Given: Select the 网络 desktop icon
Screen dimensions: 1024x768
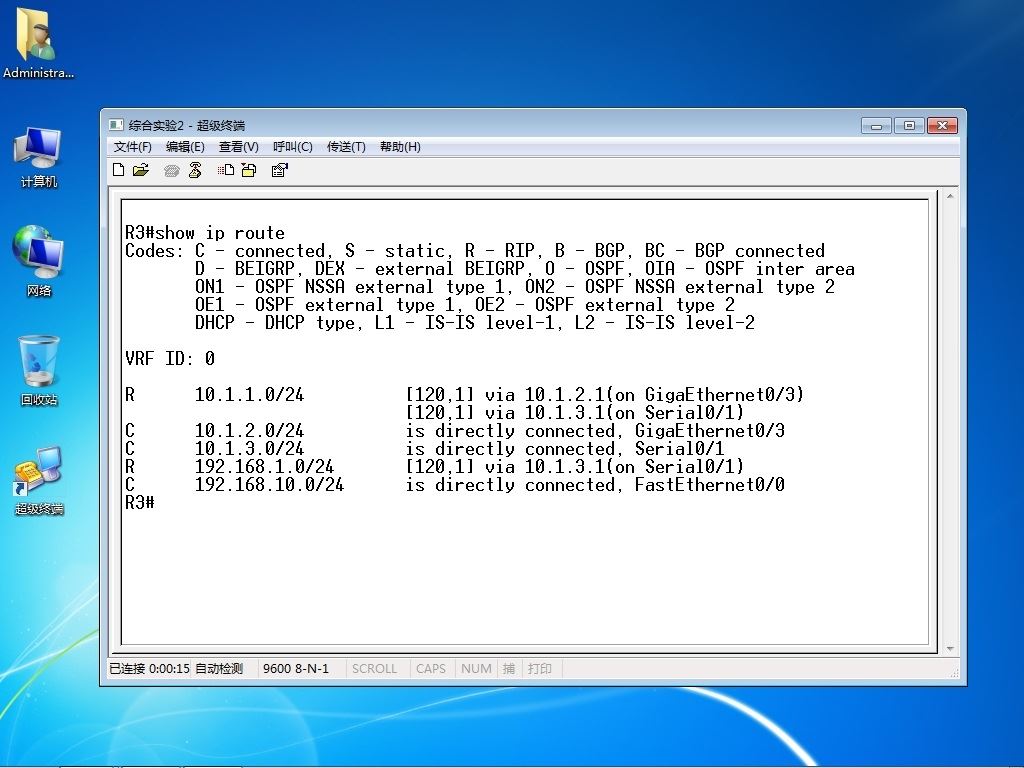Looking at the screenshot, I should [38, 261].
